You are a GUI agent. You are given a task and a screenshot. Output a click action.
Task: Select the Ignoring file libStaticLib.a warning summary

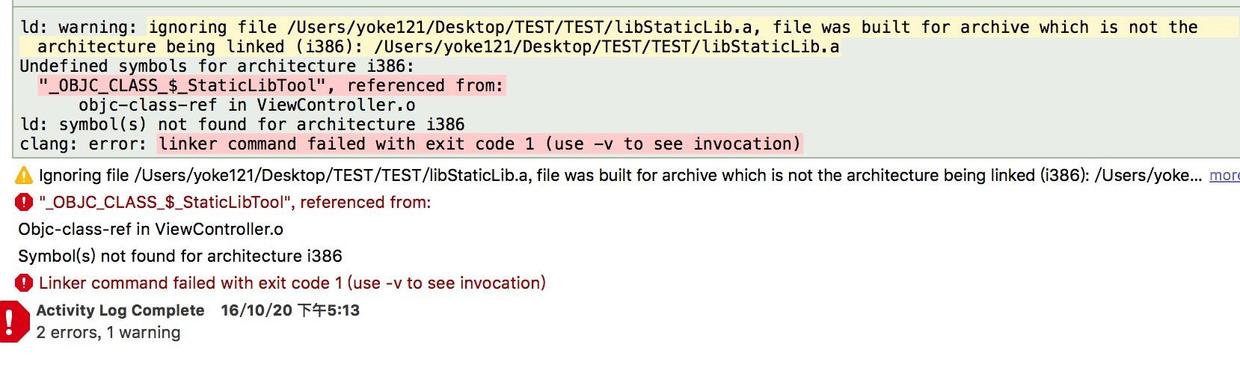pyautogui.click(x=621, y=176)
